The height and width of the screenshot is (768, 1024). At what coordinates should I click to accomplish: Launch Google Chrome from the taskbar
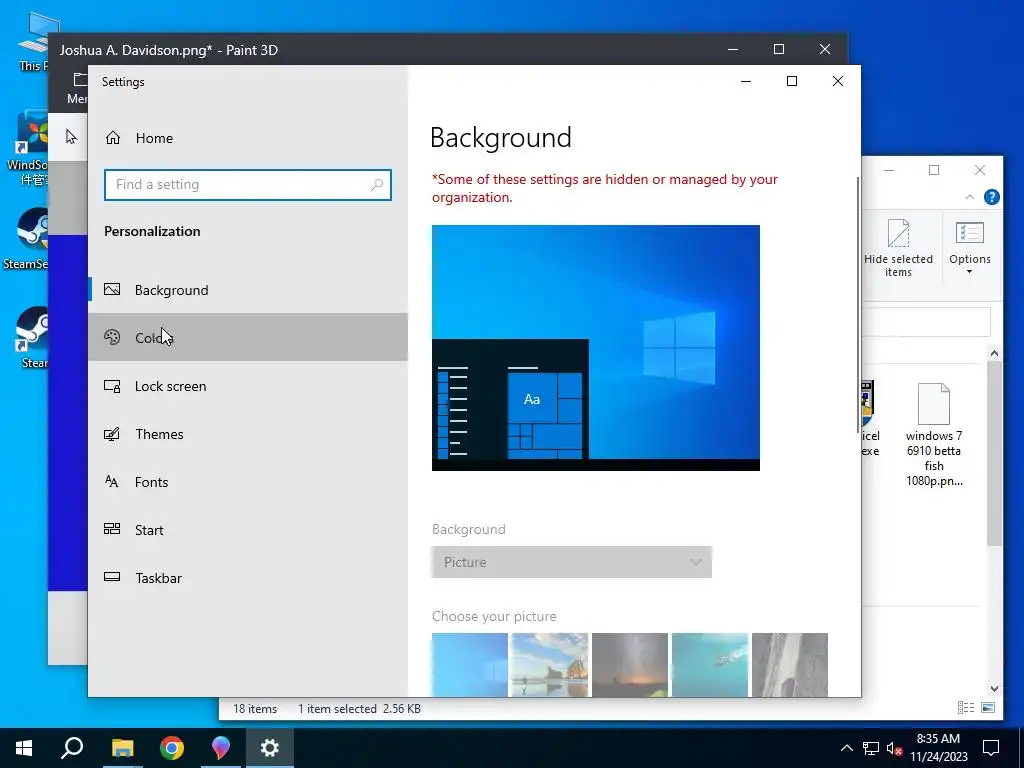pyautogui.click(x=172, y=748)
